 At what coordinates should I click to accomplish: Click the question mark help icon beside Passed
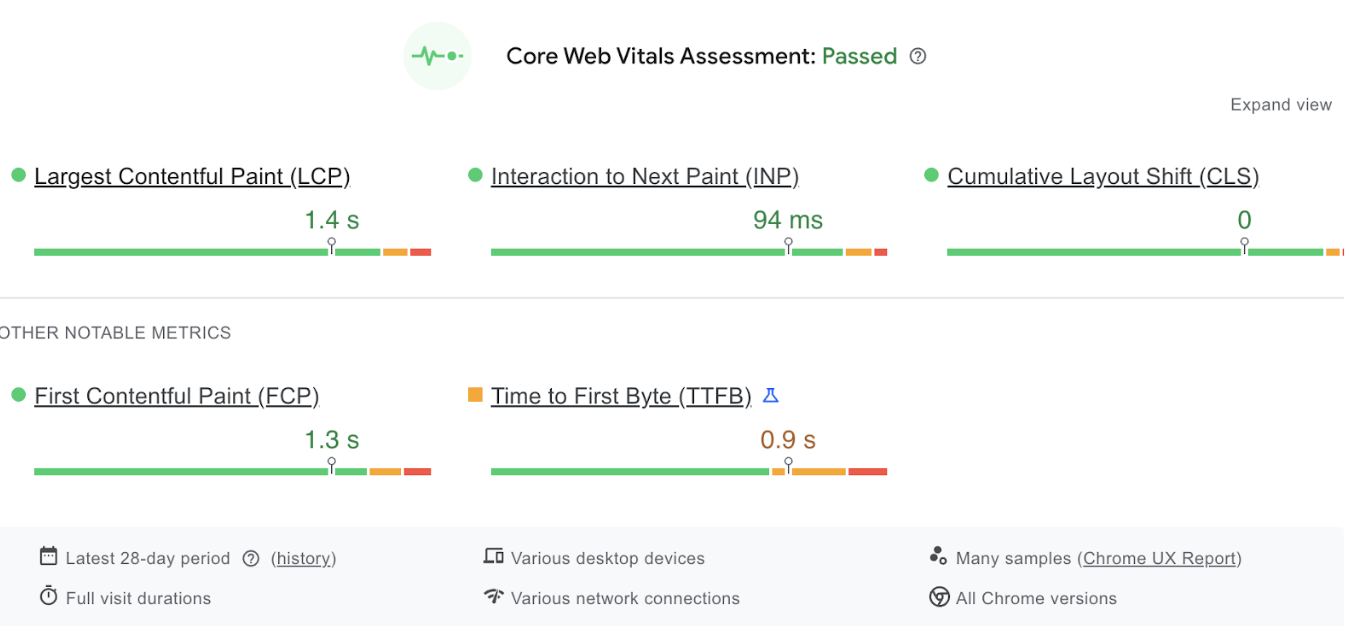point(917,57)
